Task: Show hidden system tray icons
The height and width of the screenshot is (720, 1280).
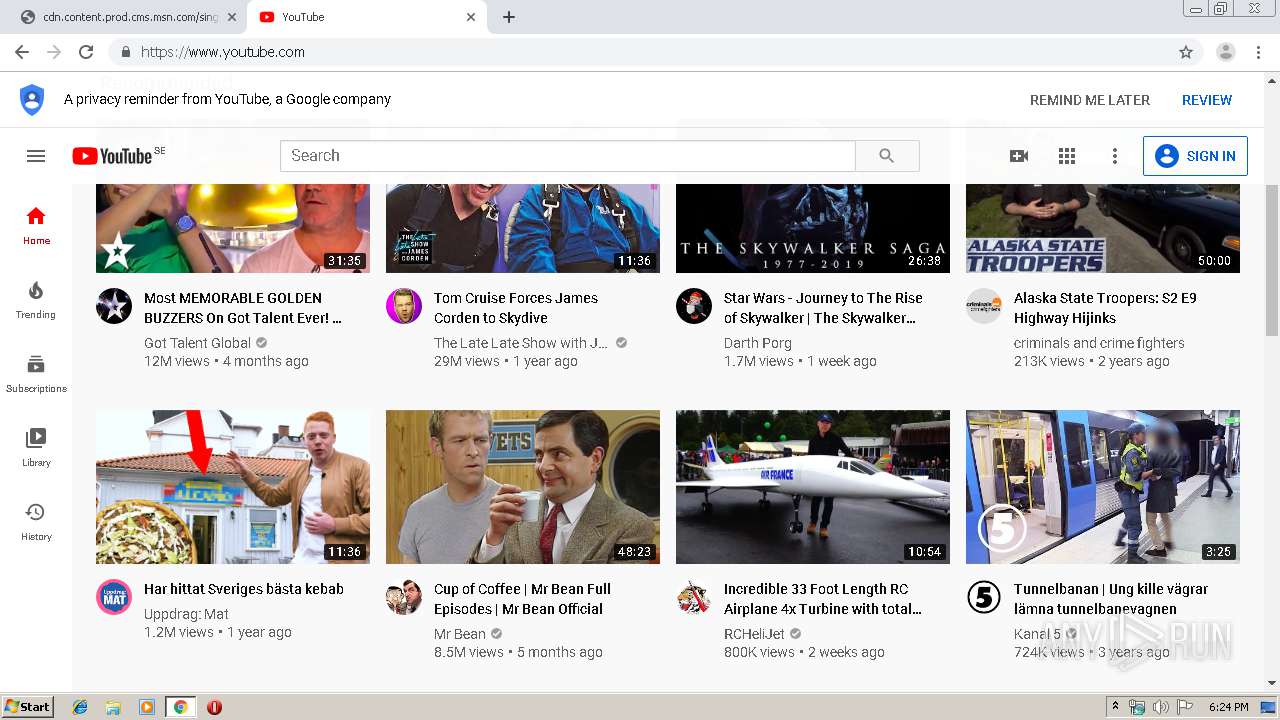Action: coord(1115,707)
